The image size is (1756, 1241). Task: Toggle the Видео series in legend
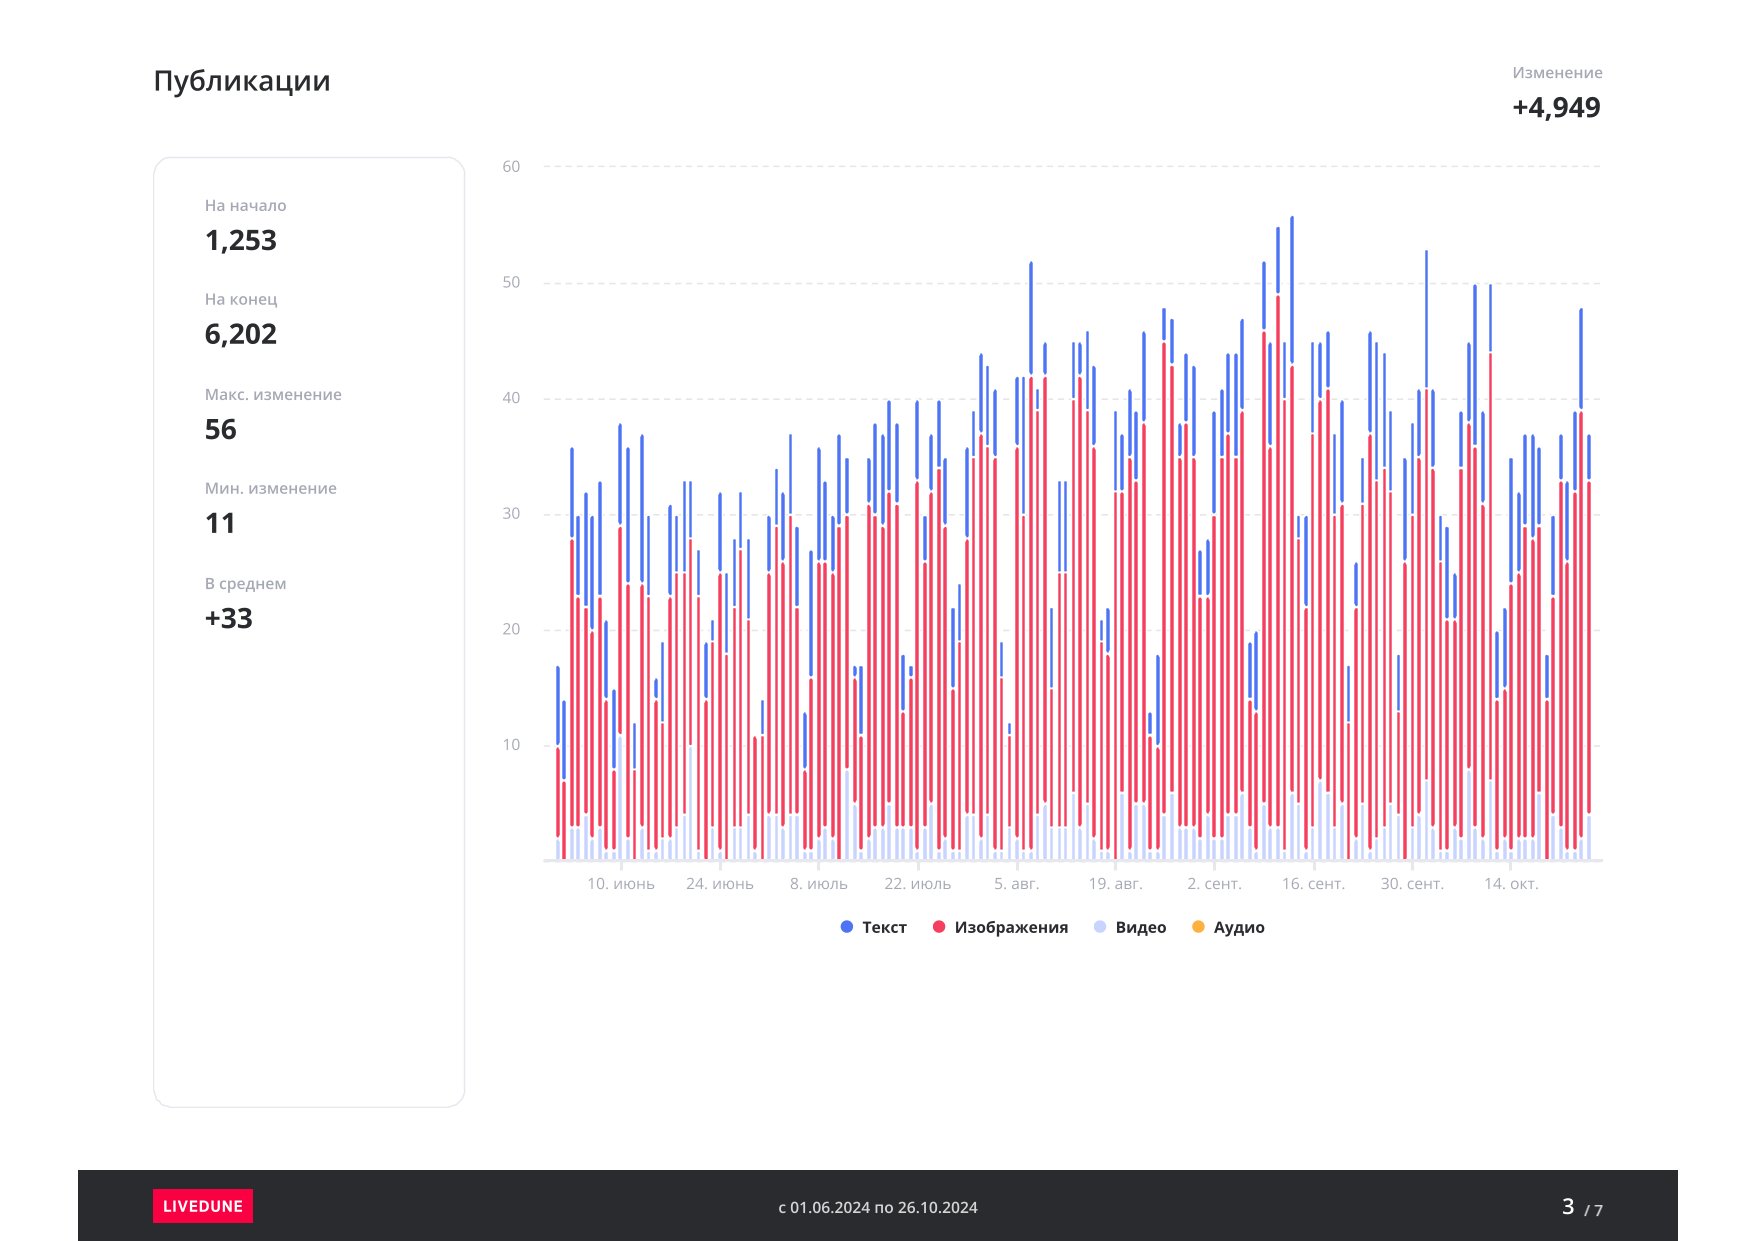click(x=1130, y=927)
